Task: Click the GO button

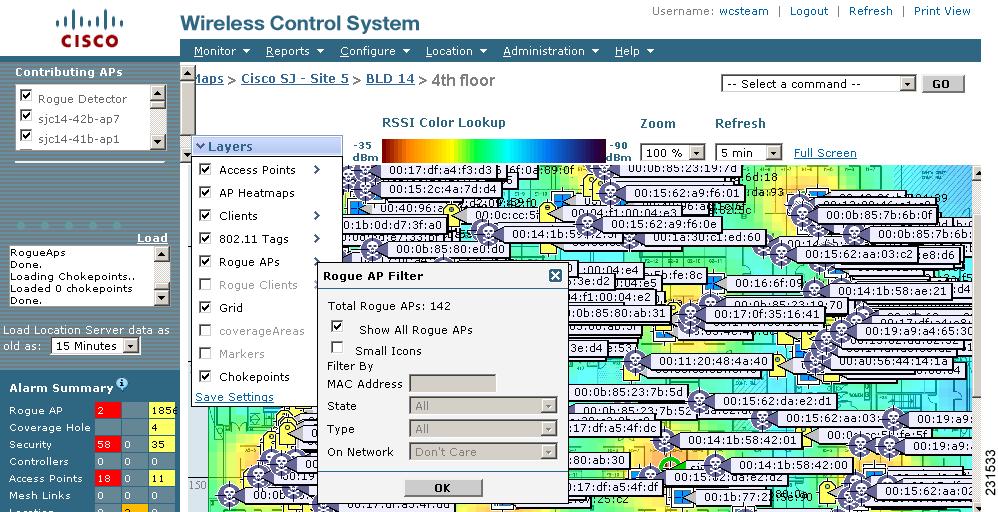Action: 943,83
